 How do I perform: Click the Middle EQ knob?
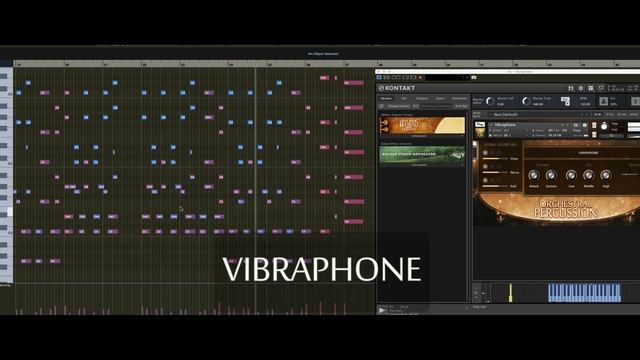[x=588, y=176]
